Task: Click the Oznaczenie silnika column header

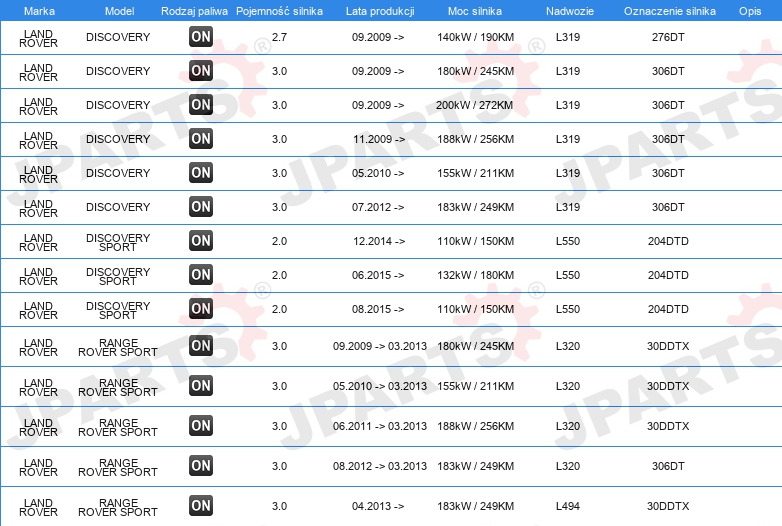Action: coord(669,11)
